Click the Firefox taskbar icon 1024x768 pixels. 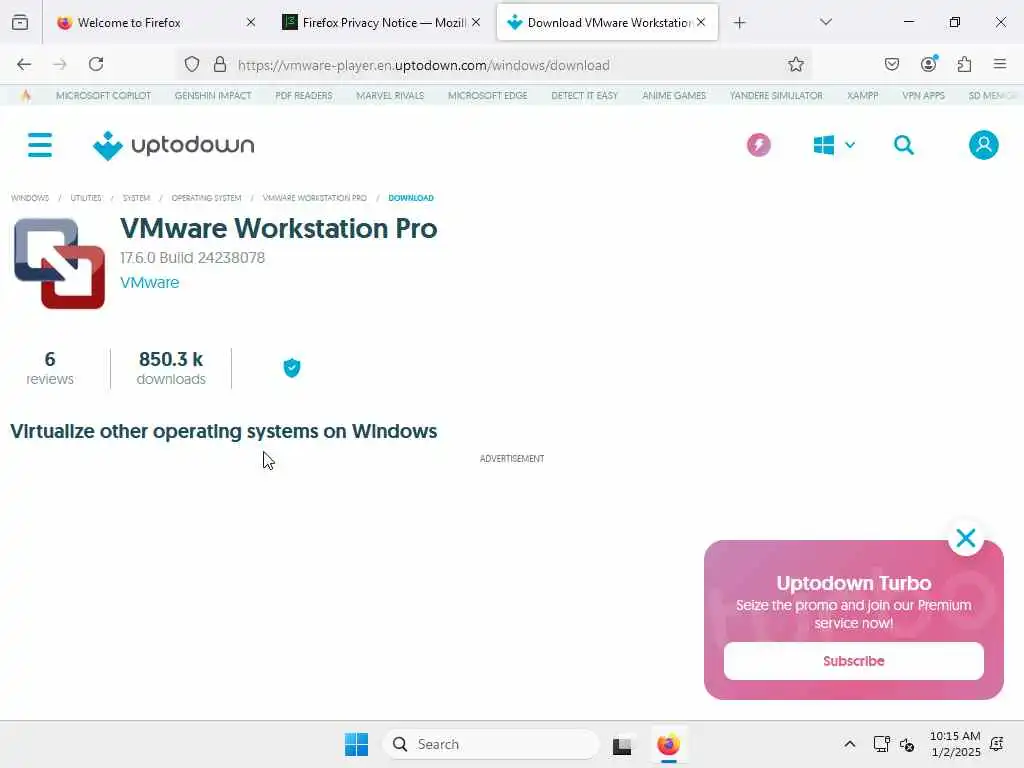[668, 744]
